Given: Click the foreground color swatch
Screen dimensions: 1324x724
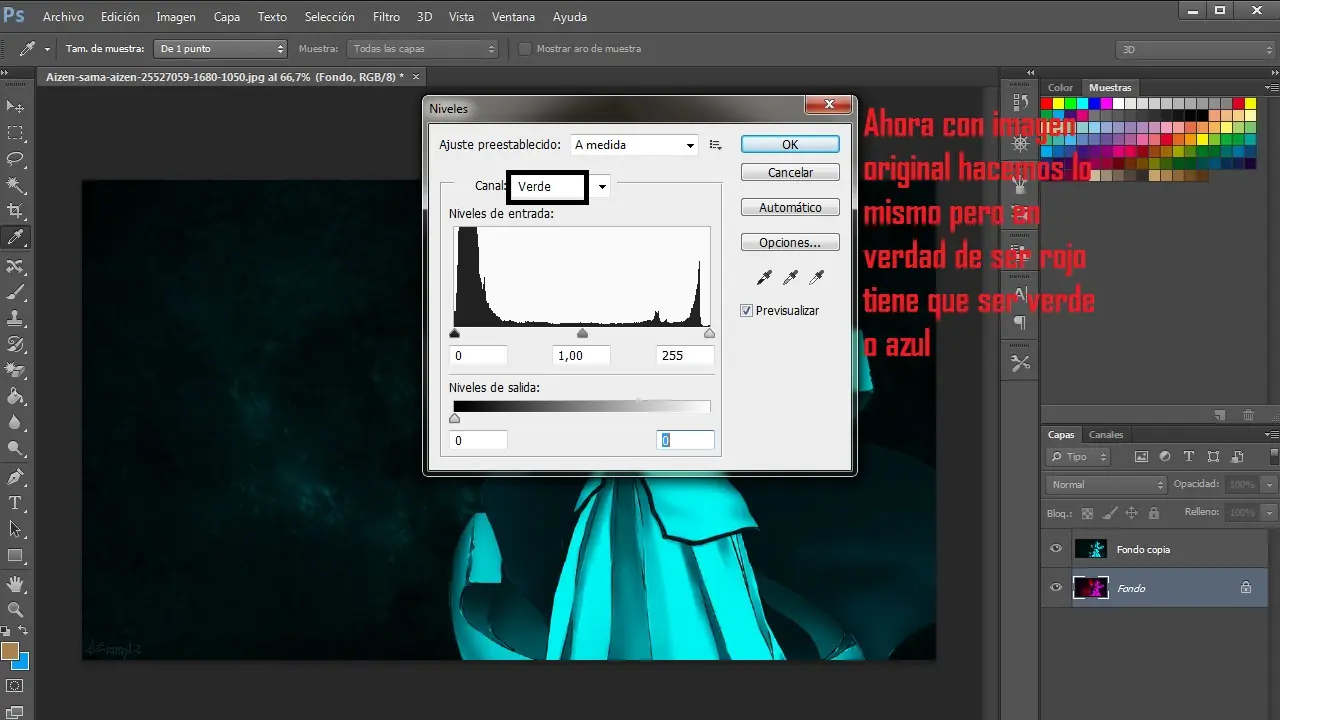Looking at the screenshot, I should coord(11,652).
